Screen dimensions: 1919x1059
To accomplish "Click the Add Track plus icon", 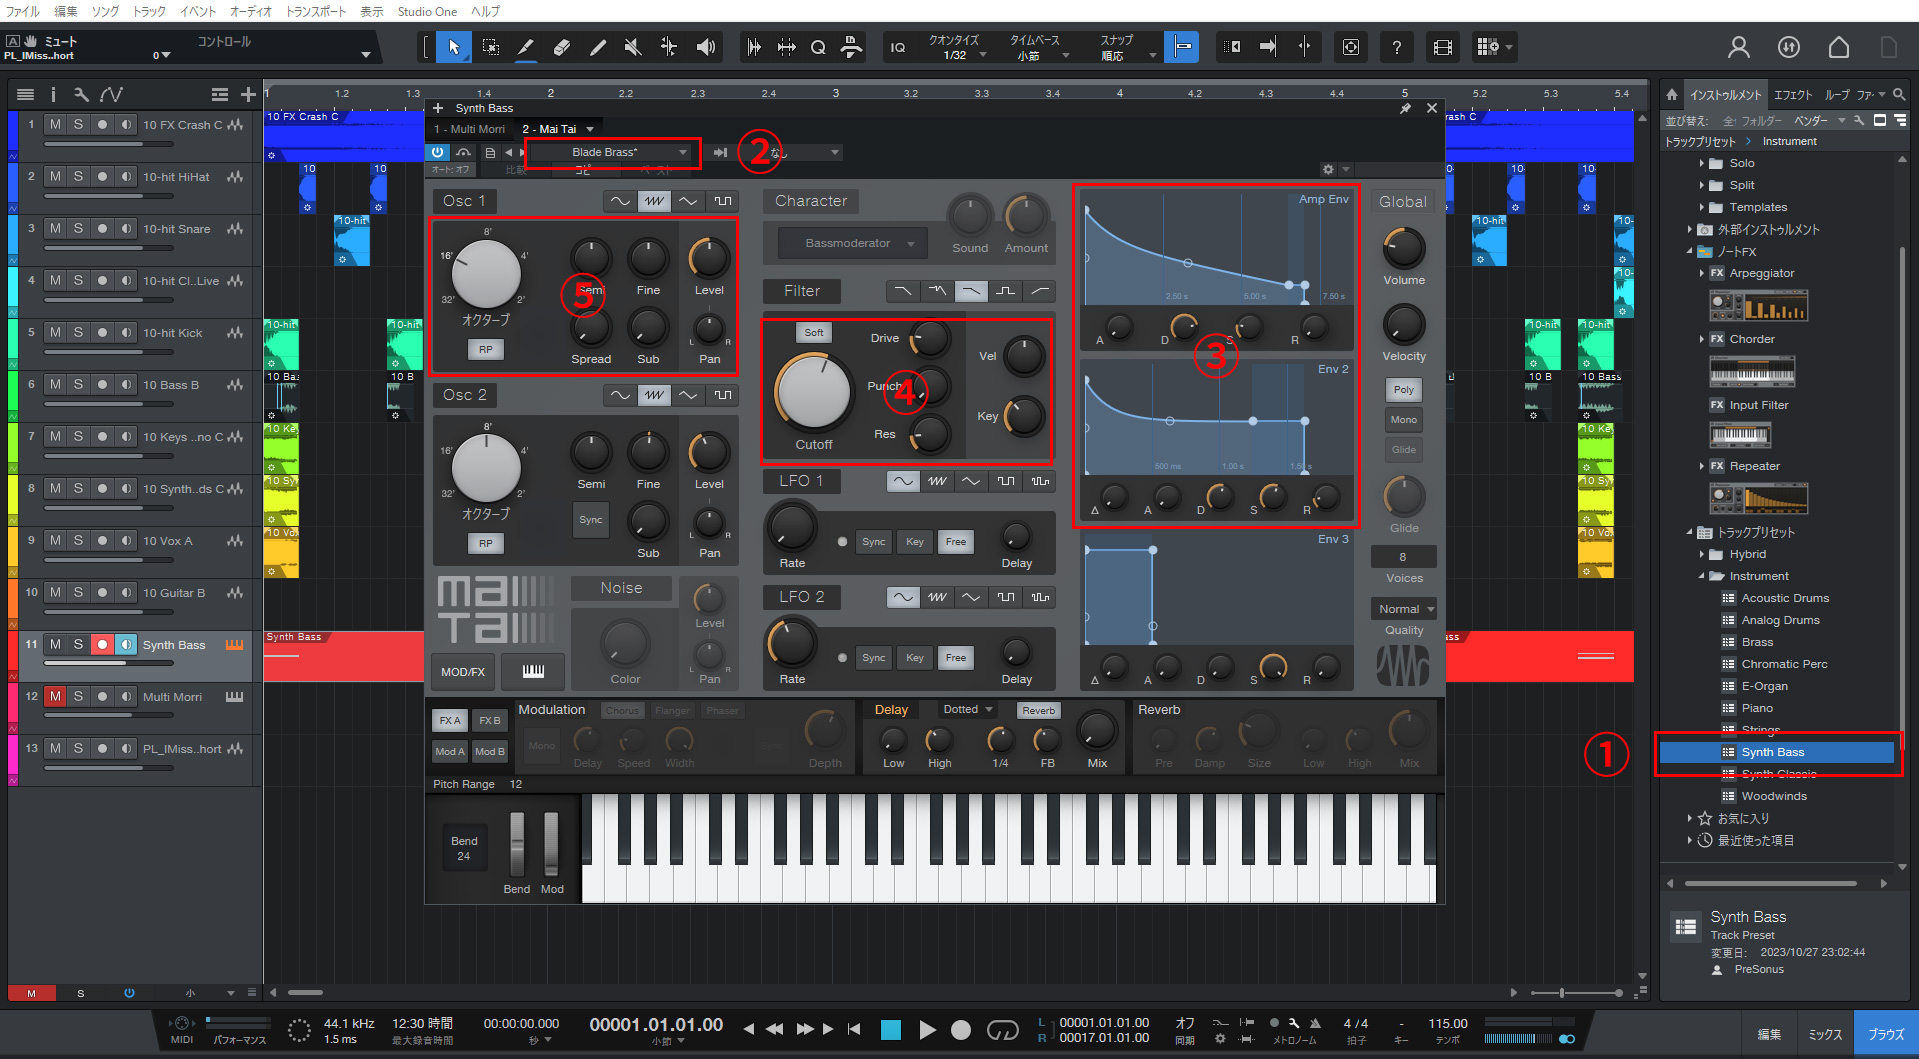I will point(248,95).
